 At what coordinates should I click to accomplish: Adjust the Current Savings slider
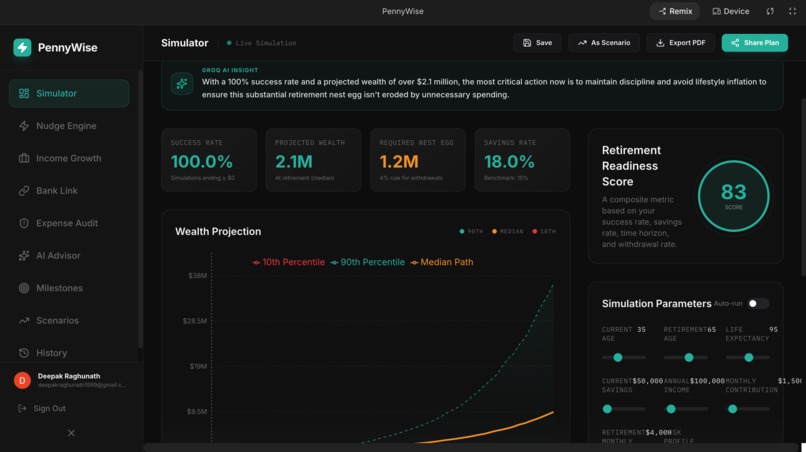point(624,409)
